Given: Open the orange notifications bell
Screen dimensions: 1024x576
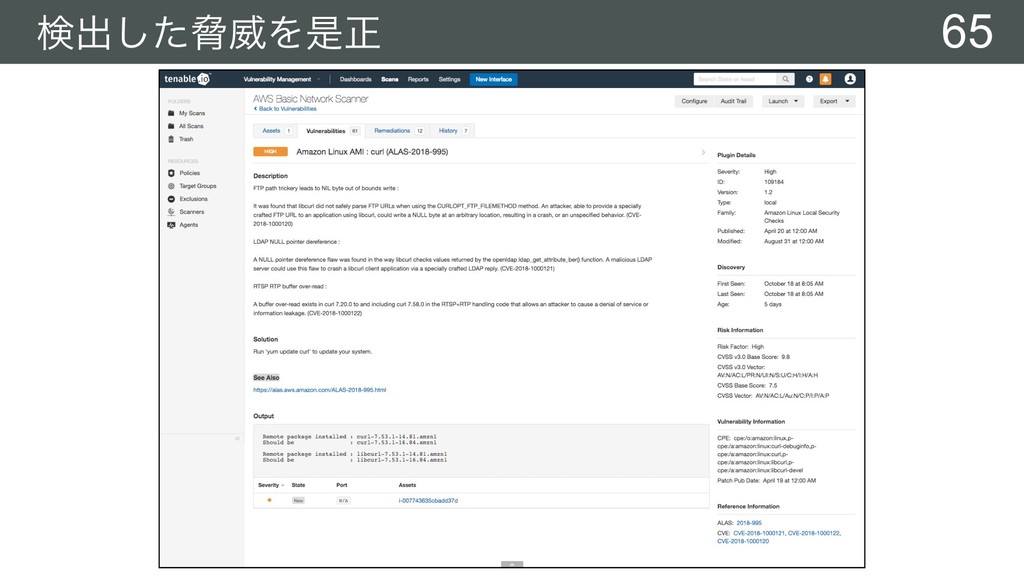Looking at the screenshot, I should click(x=825, y=79).
